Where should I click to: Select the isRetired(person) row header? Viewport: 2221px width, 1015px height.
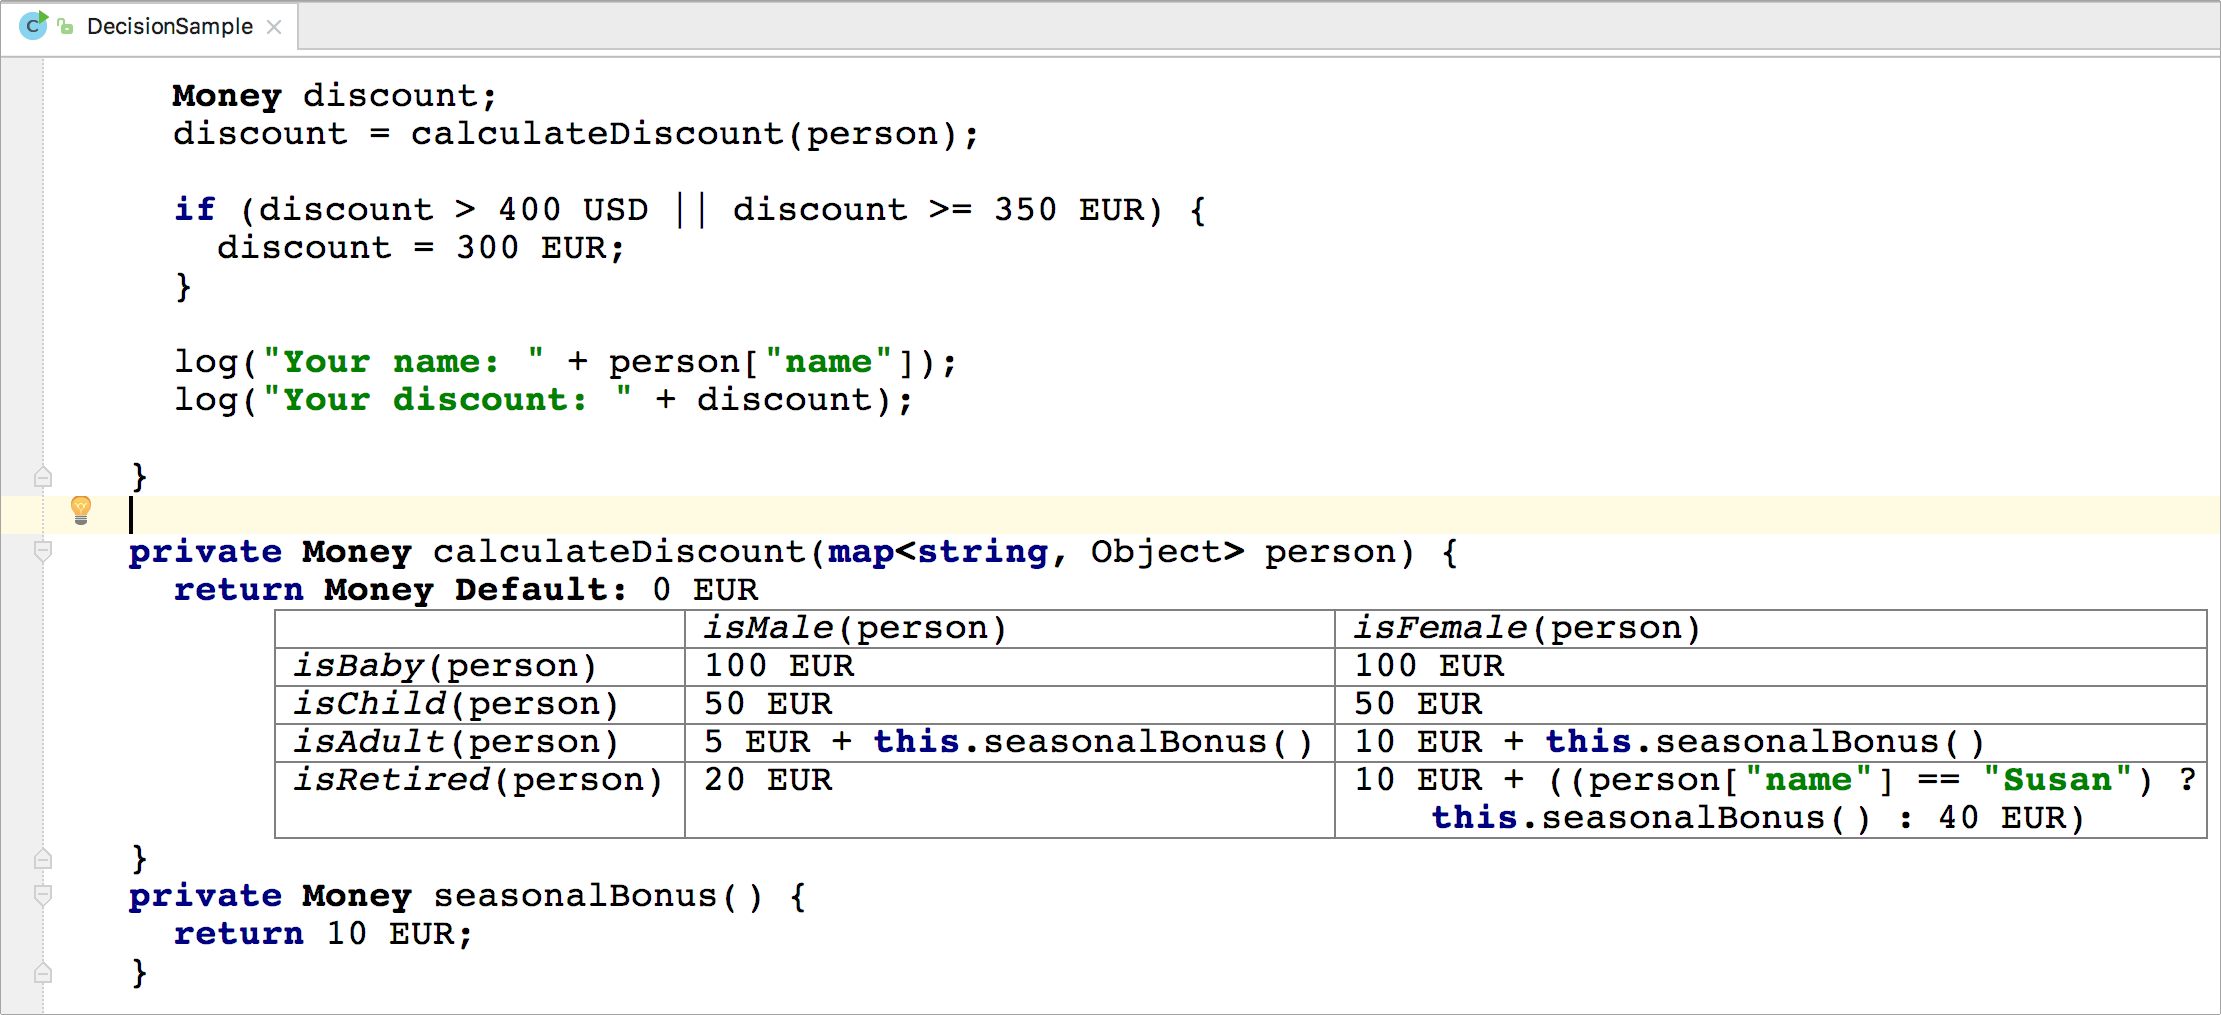(478, 780)
